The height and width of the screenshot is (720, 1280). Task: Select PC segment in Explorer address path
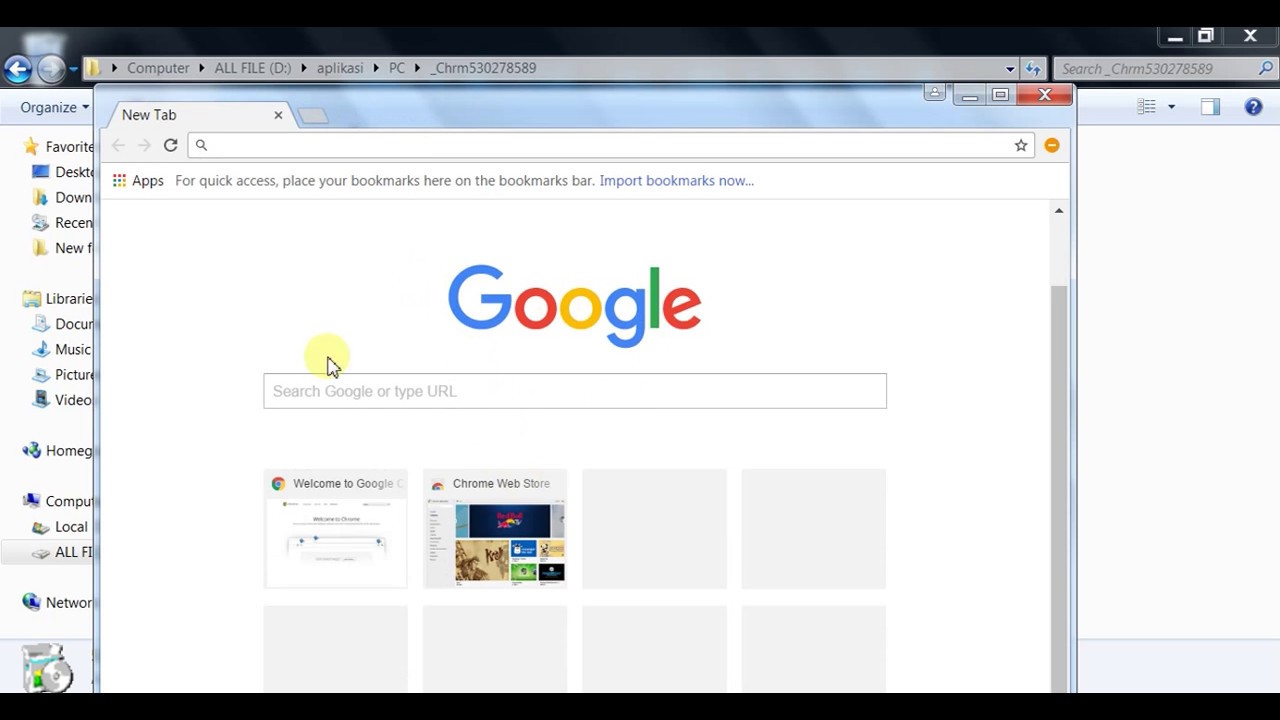click(x=397, y=68)
